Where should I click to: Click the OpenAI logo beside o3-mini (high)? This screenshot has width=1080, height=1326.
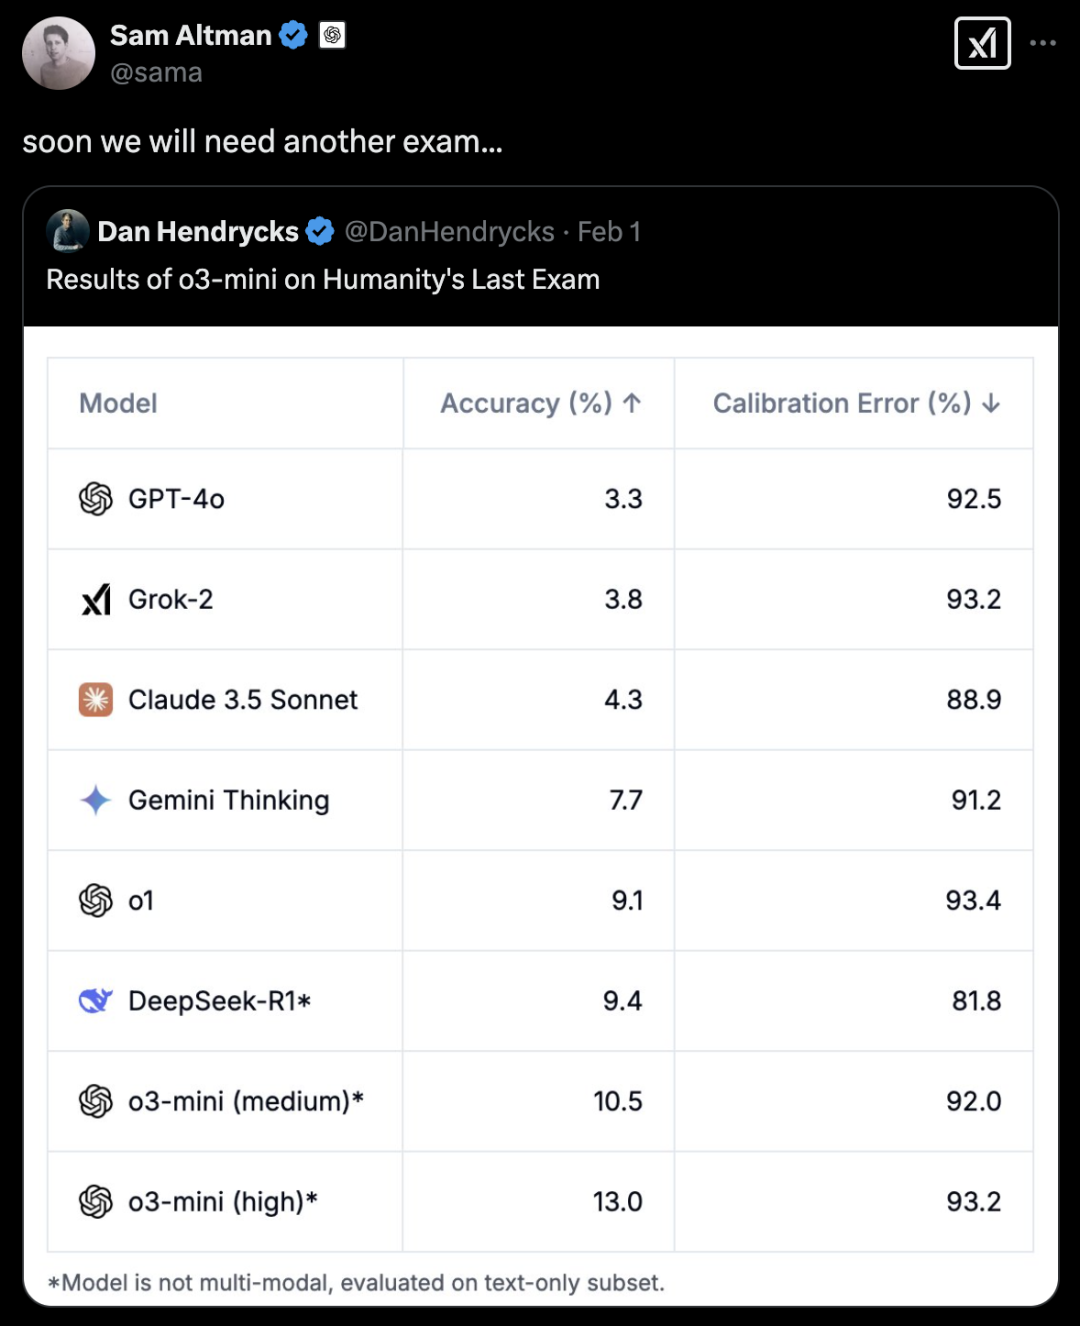96,1202
